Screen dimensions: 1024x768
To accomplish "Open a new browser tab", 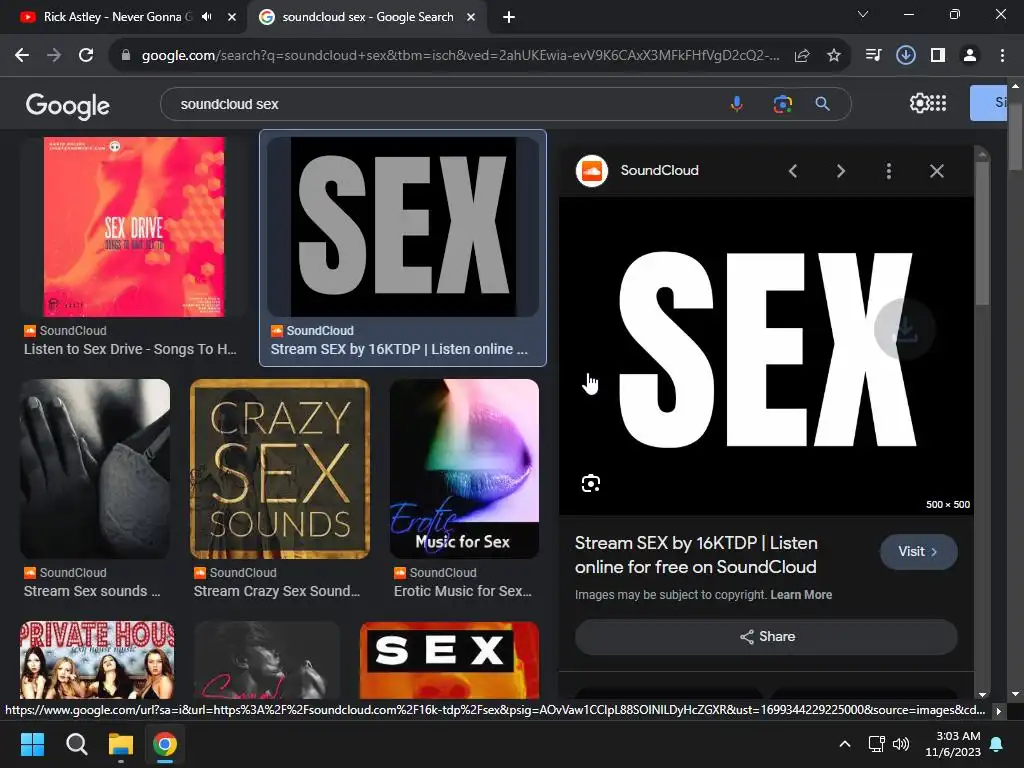I will click(509, 17).
